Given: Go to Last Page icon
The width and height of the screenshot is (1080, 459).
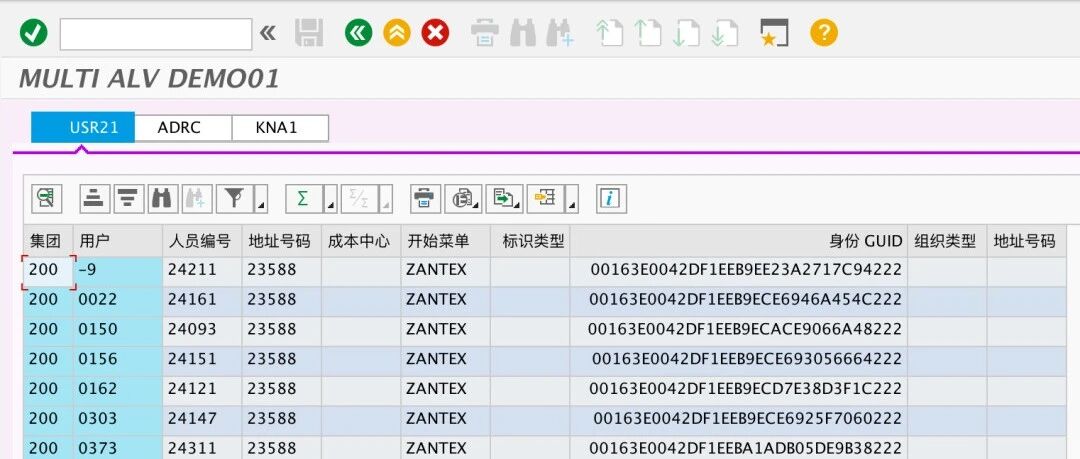Looking at the screenshot, I should point(725,32).
